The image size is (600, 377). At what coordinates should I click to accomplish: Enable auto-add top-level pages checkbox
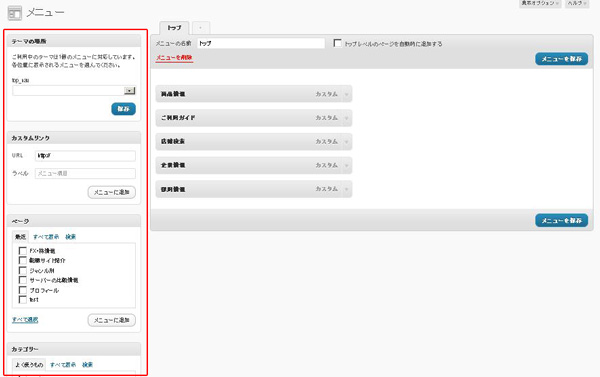338,43
